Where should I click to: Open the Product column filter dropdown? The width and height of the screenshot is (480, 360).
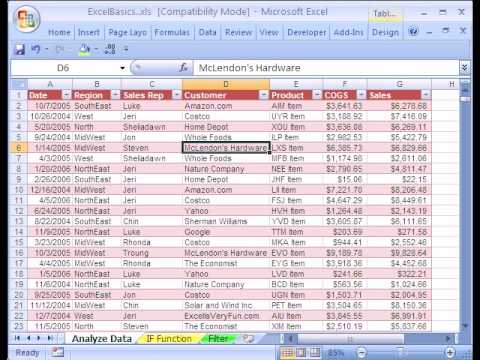(317, 95)
